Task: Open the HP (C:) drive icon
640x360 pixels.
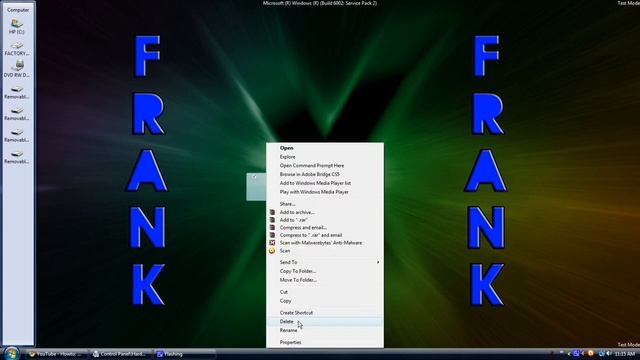Action: (x=17, y=27)
